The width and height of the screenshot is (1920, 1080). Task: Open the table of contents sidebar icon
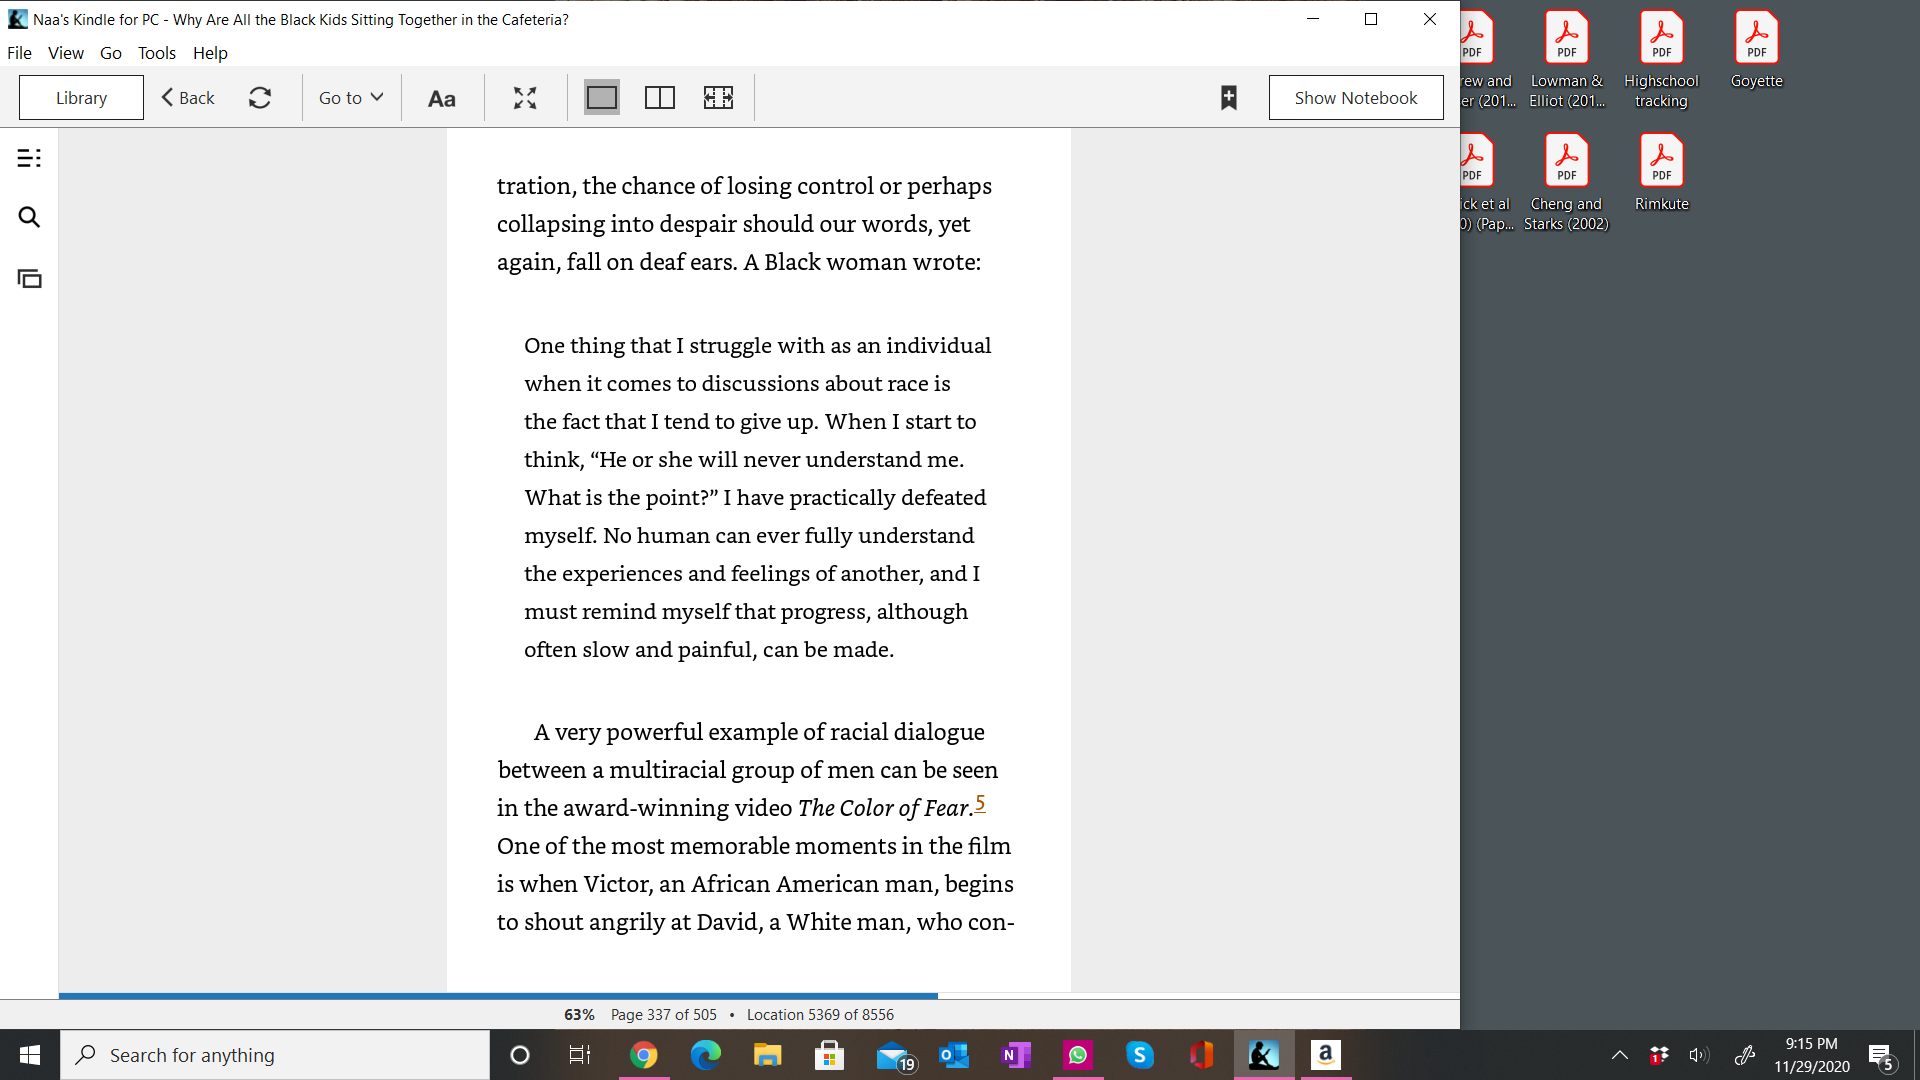(x=29, y=158)
